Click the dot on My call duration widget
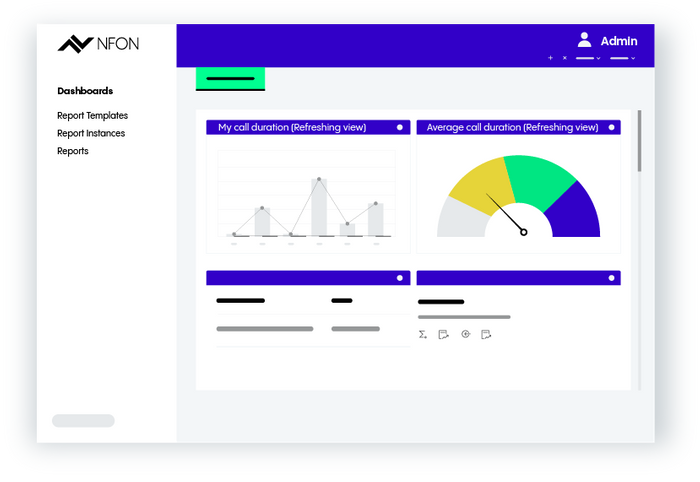The width and height of the screenshot is (700, 482). click(400, 127)
